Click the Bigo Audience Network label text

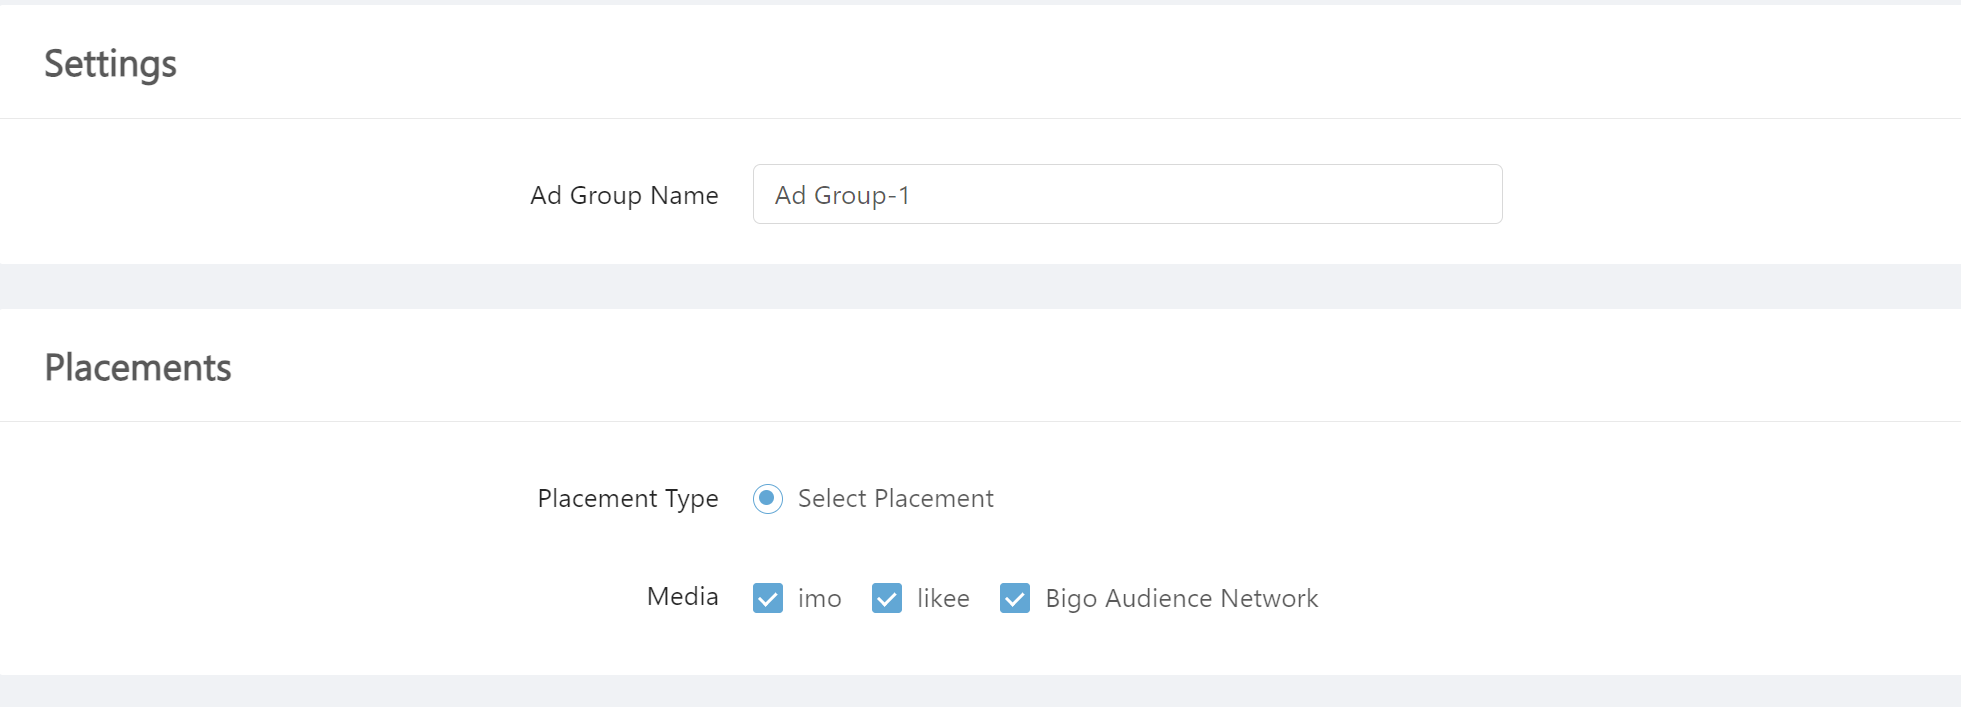pyautogui.click(x=1182, y=598)
